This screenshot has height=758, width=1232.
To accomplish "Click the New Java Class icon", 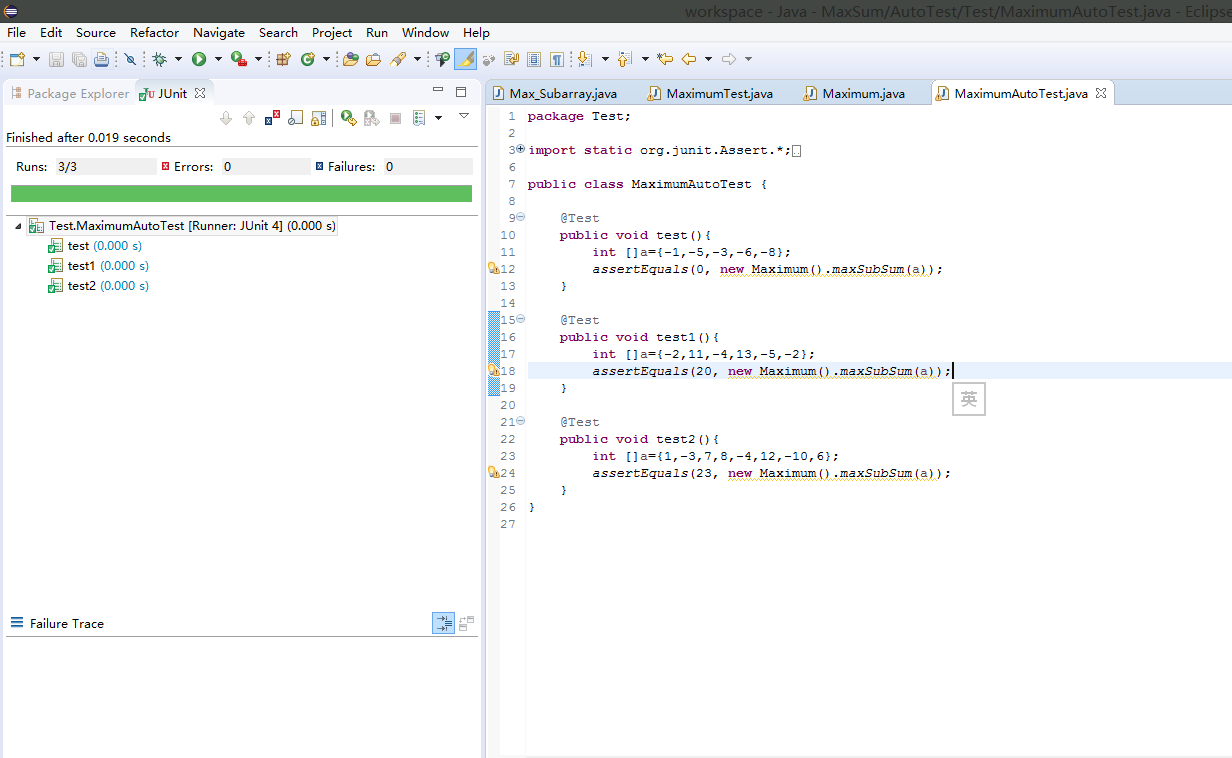I will click(308, 60).
